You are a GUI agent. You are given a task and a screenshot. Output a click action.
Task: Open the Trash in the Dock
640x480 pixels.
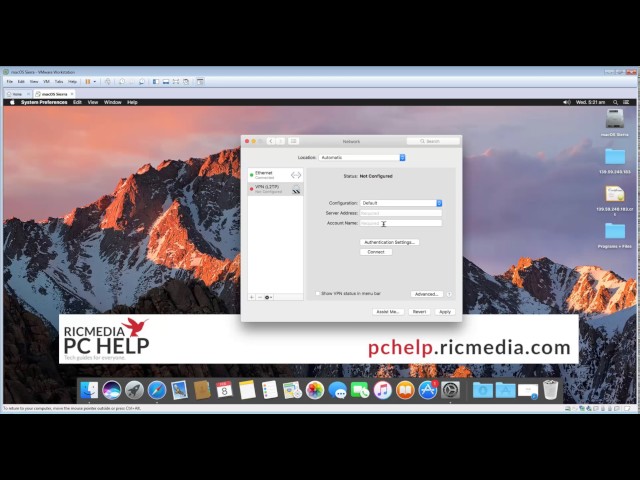click(550, 390)
